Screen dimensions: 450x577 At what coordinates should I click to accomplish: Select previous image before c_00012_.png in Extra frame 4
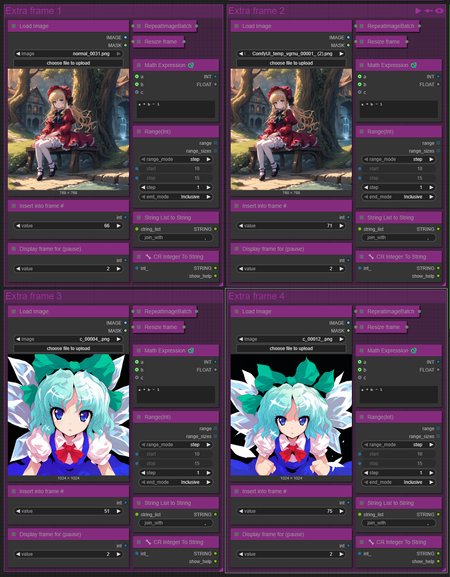click(x=241, y=339)
